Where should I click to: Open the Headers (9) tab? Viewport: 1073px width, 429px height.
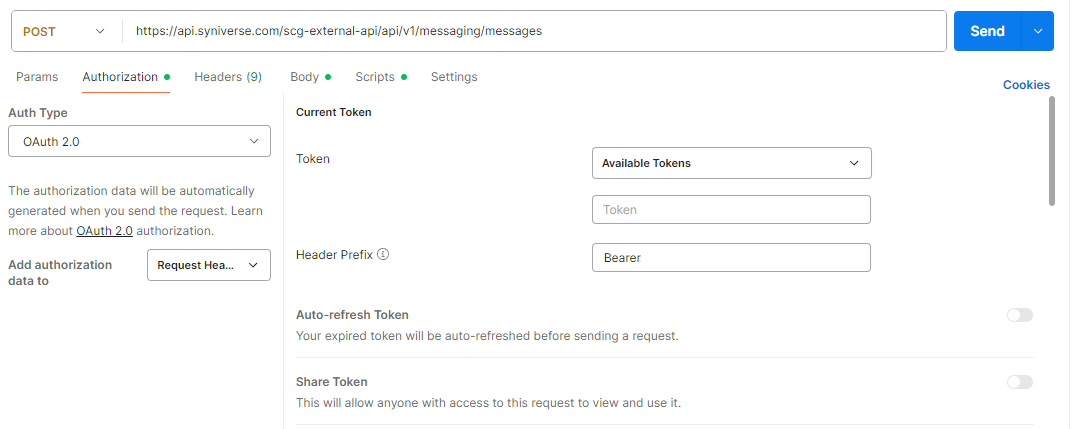[228, 77]
